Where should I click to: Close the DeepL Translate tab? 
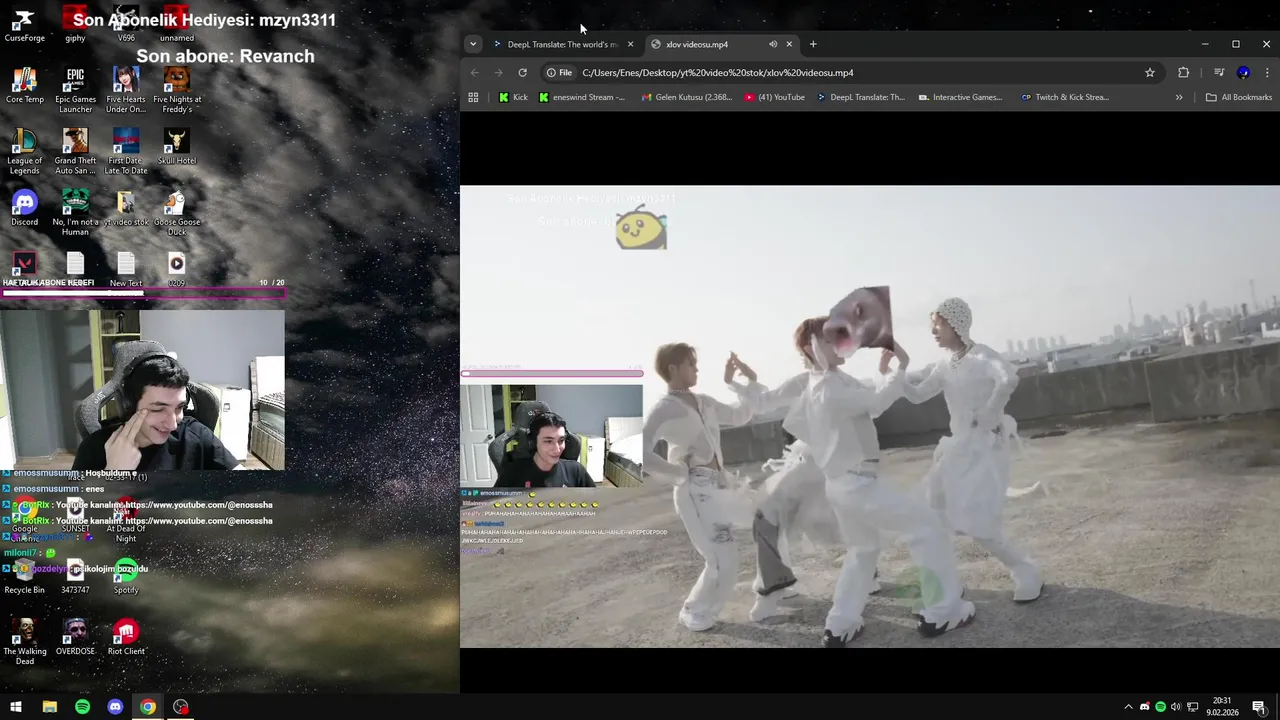pos(630,44)
